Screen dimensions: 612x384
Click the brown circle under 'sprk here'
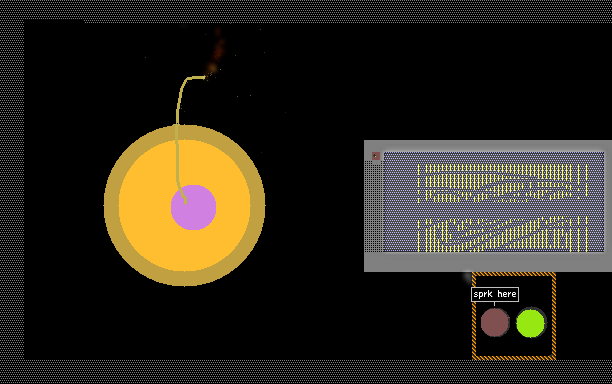click(x=495, y=322)
